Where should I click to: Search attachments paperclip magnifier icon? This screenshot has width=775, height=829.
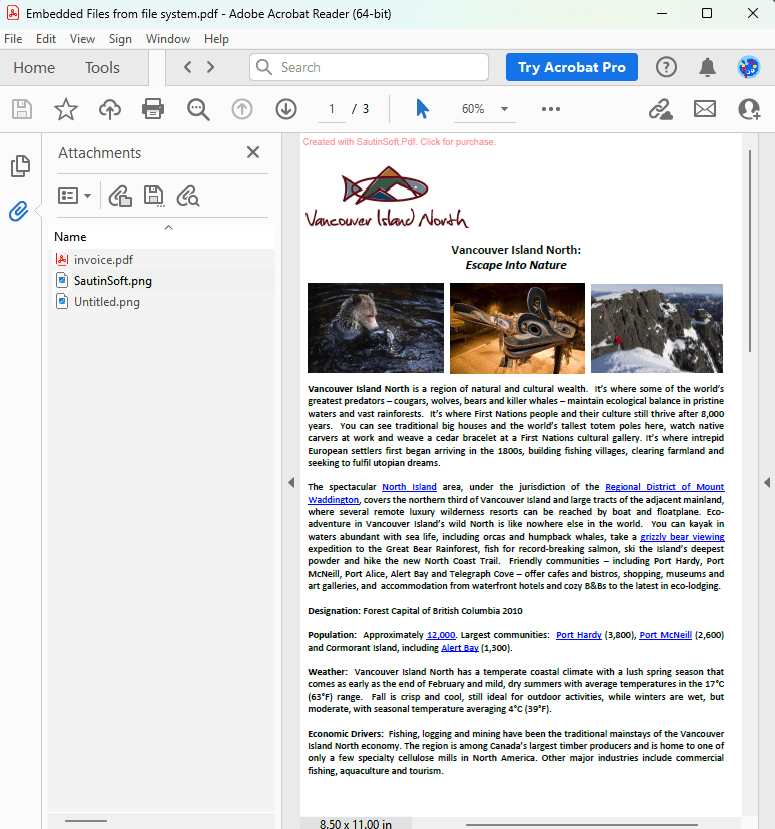click(188, 196)
